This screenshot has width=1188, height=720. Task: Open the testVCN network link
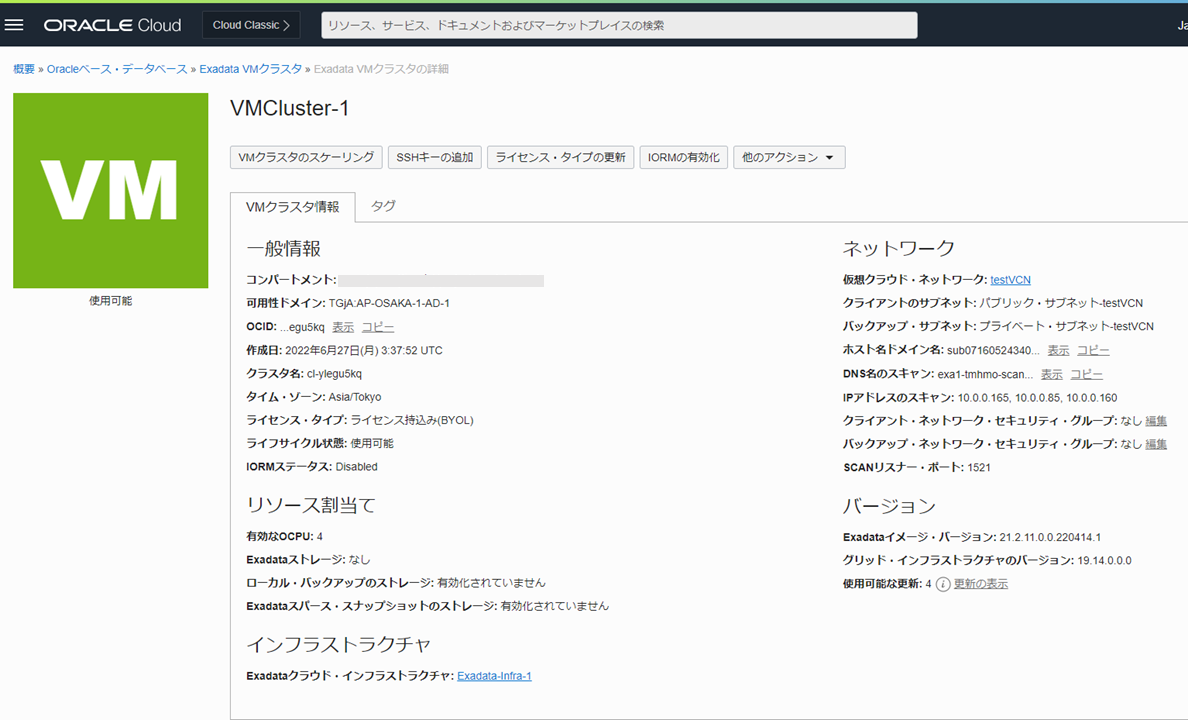(1010, 280)
